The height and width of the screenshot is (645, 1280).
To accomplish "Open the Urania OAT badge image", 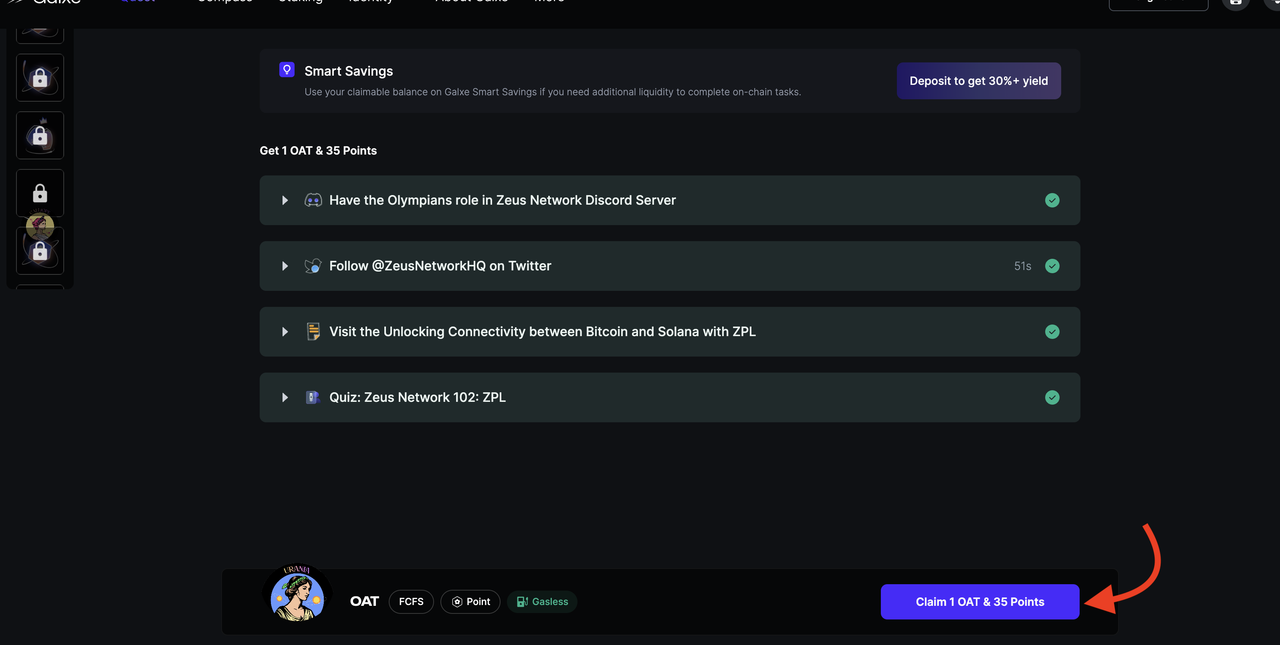I will point(297,594).
